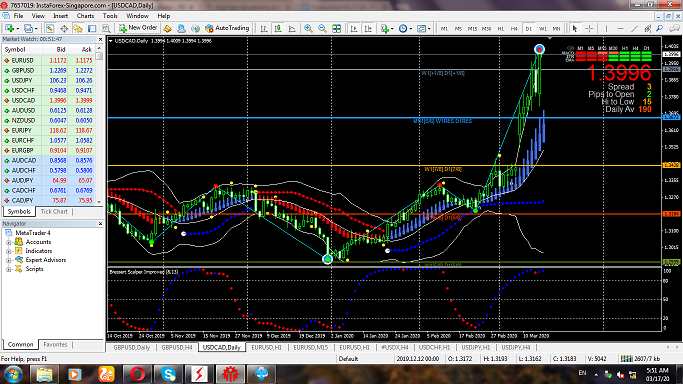
Task: Open the Profiles toolbar icon
Action: [x=30, y=28]
